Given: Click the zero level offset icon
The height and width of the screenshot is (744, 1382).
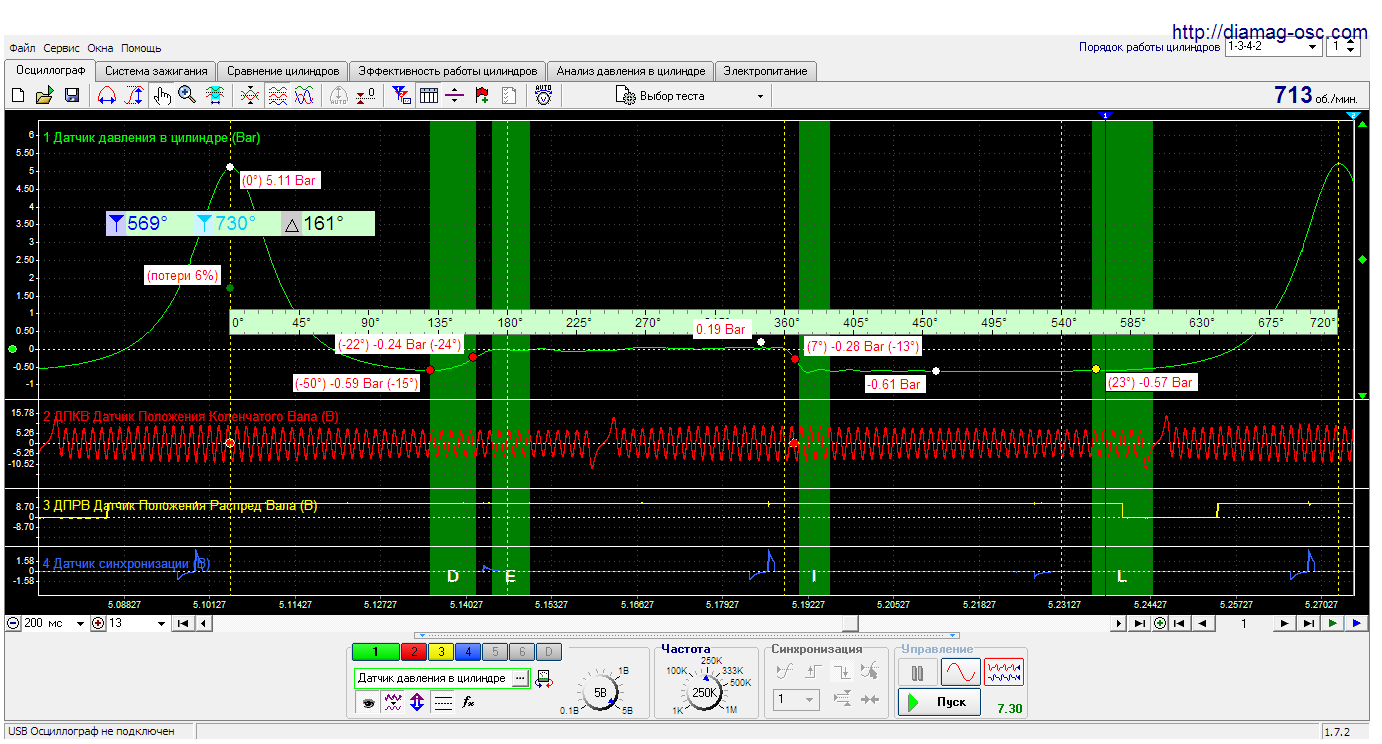Looking at the screenshot, I should coord(366,96).
